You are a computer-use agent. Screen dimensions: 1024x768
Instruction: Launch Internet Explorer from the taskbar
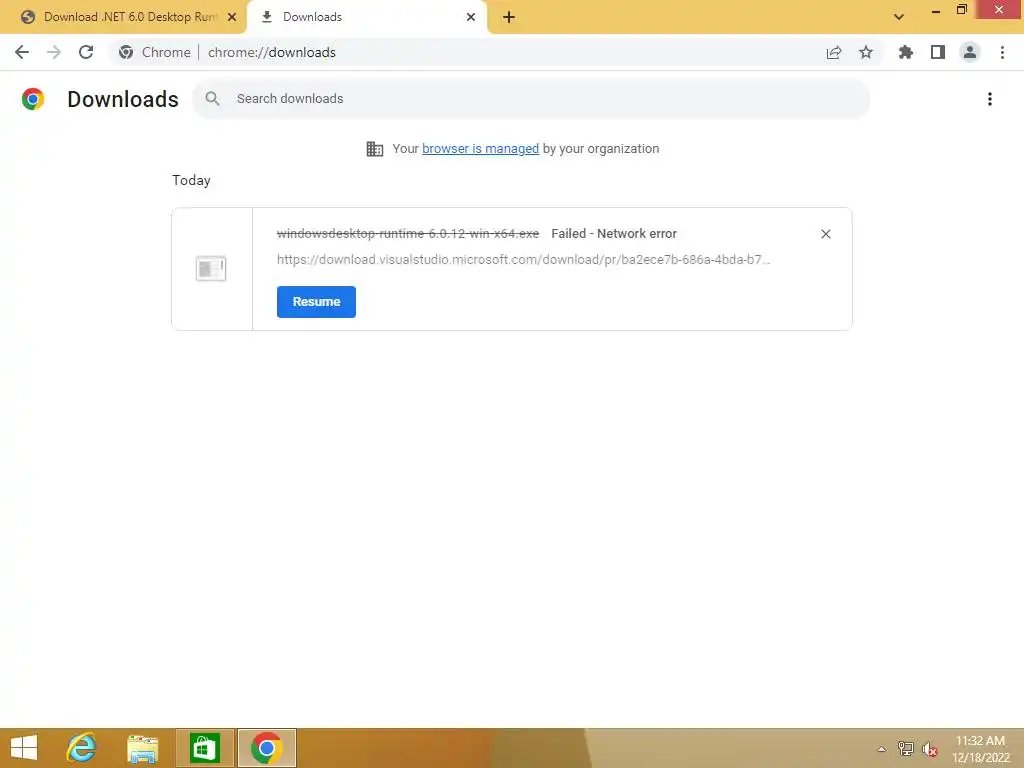click(81, 748)
